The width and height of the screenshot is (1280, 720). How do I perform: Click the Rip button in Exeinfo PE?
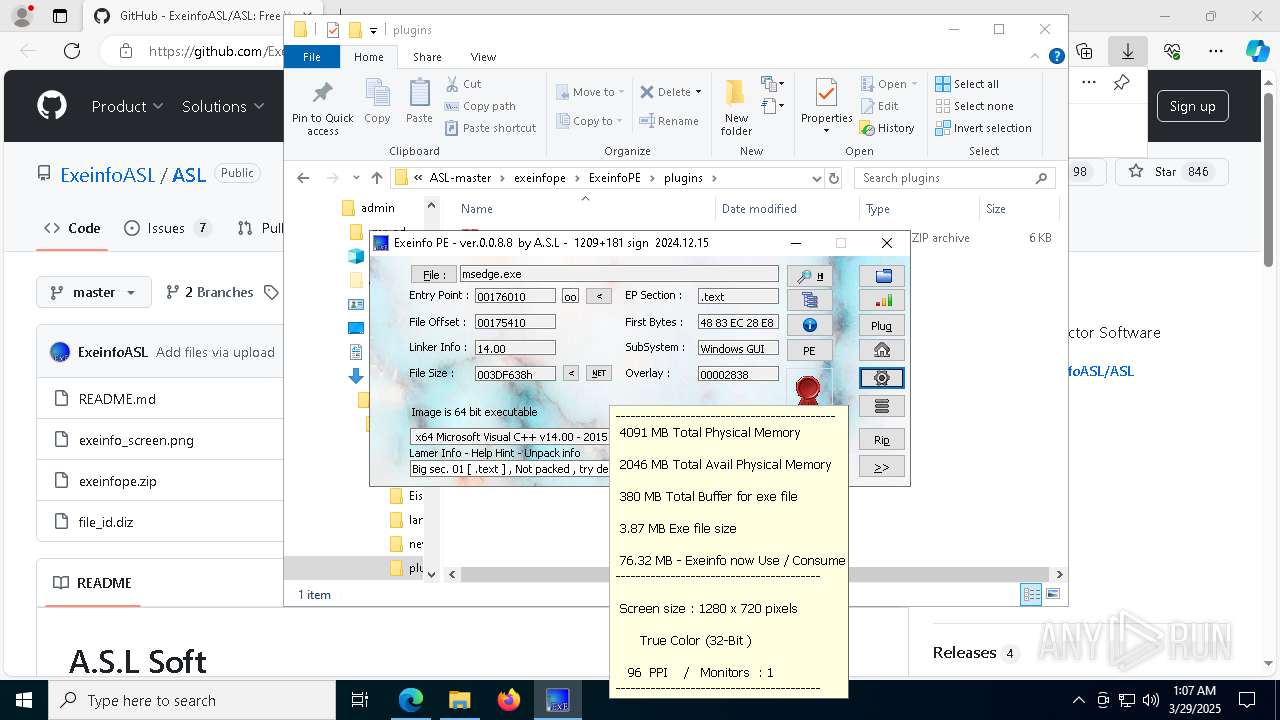click(x=882, y=440)
